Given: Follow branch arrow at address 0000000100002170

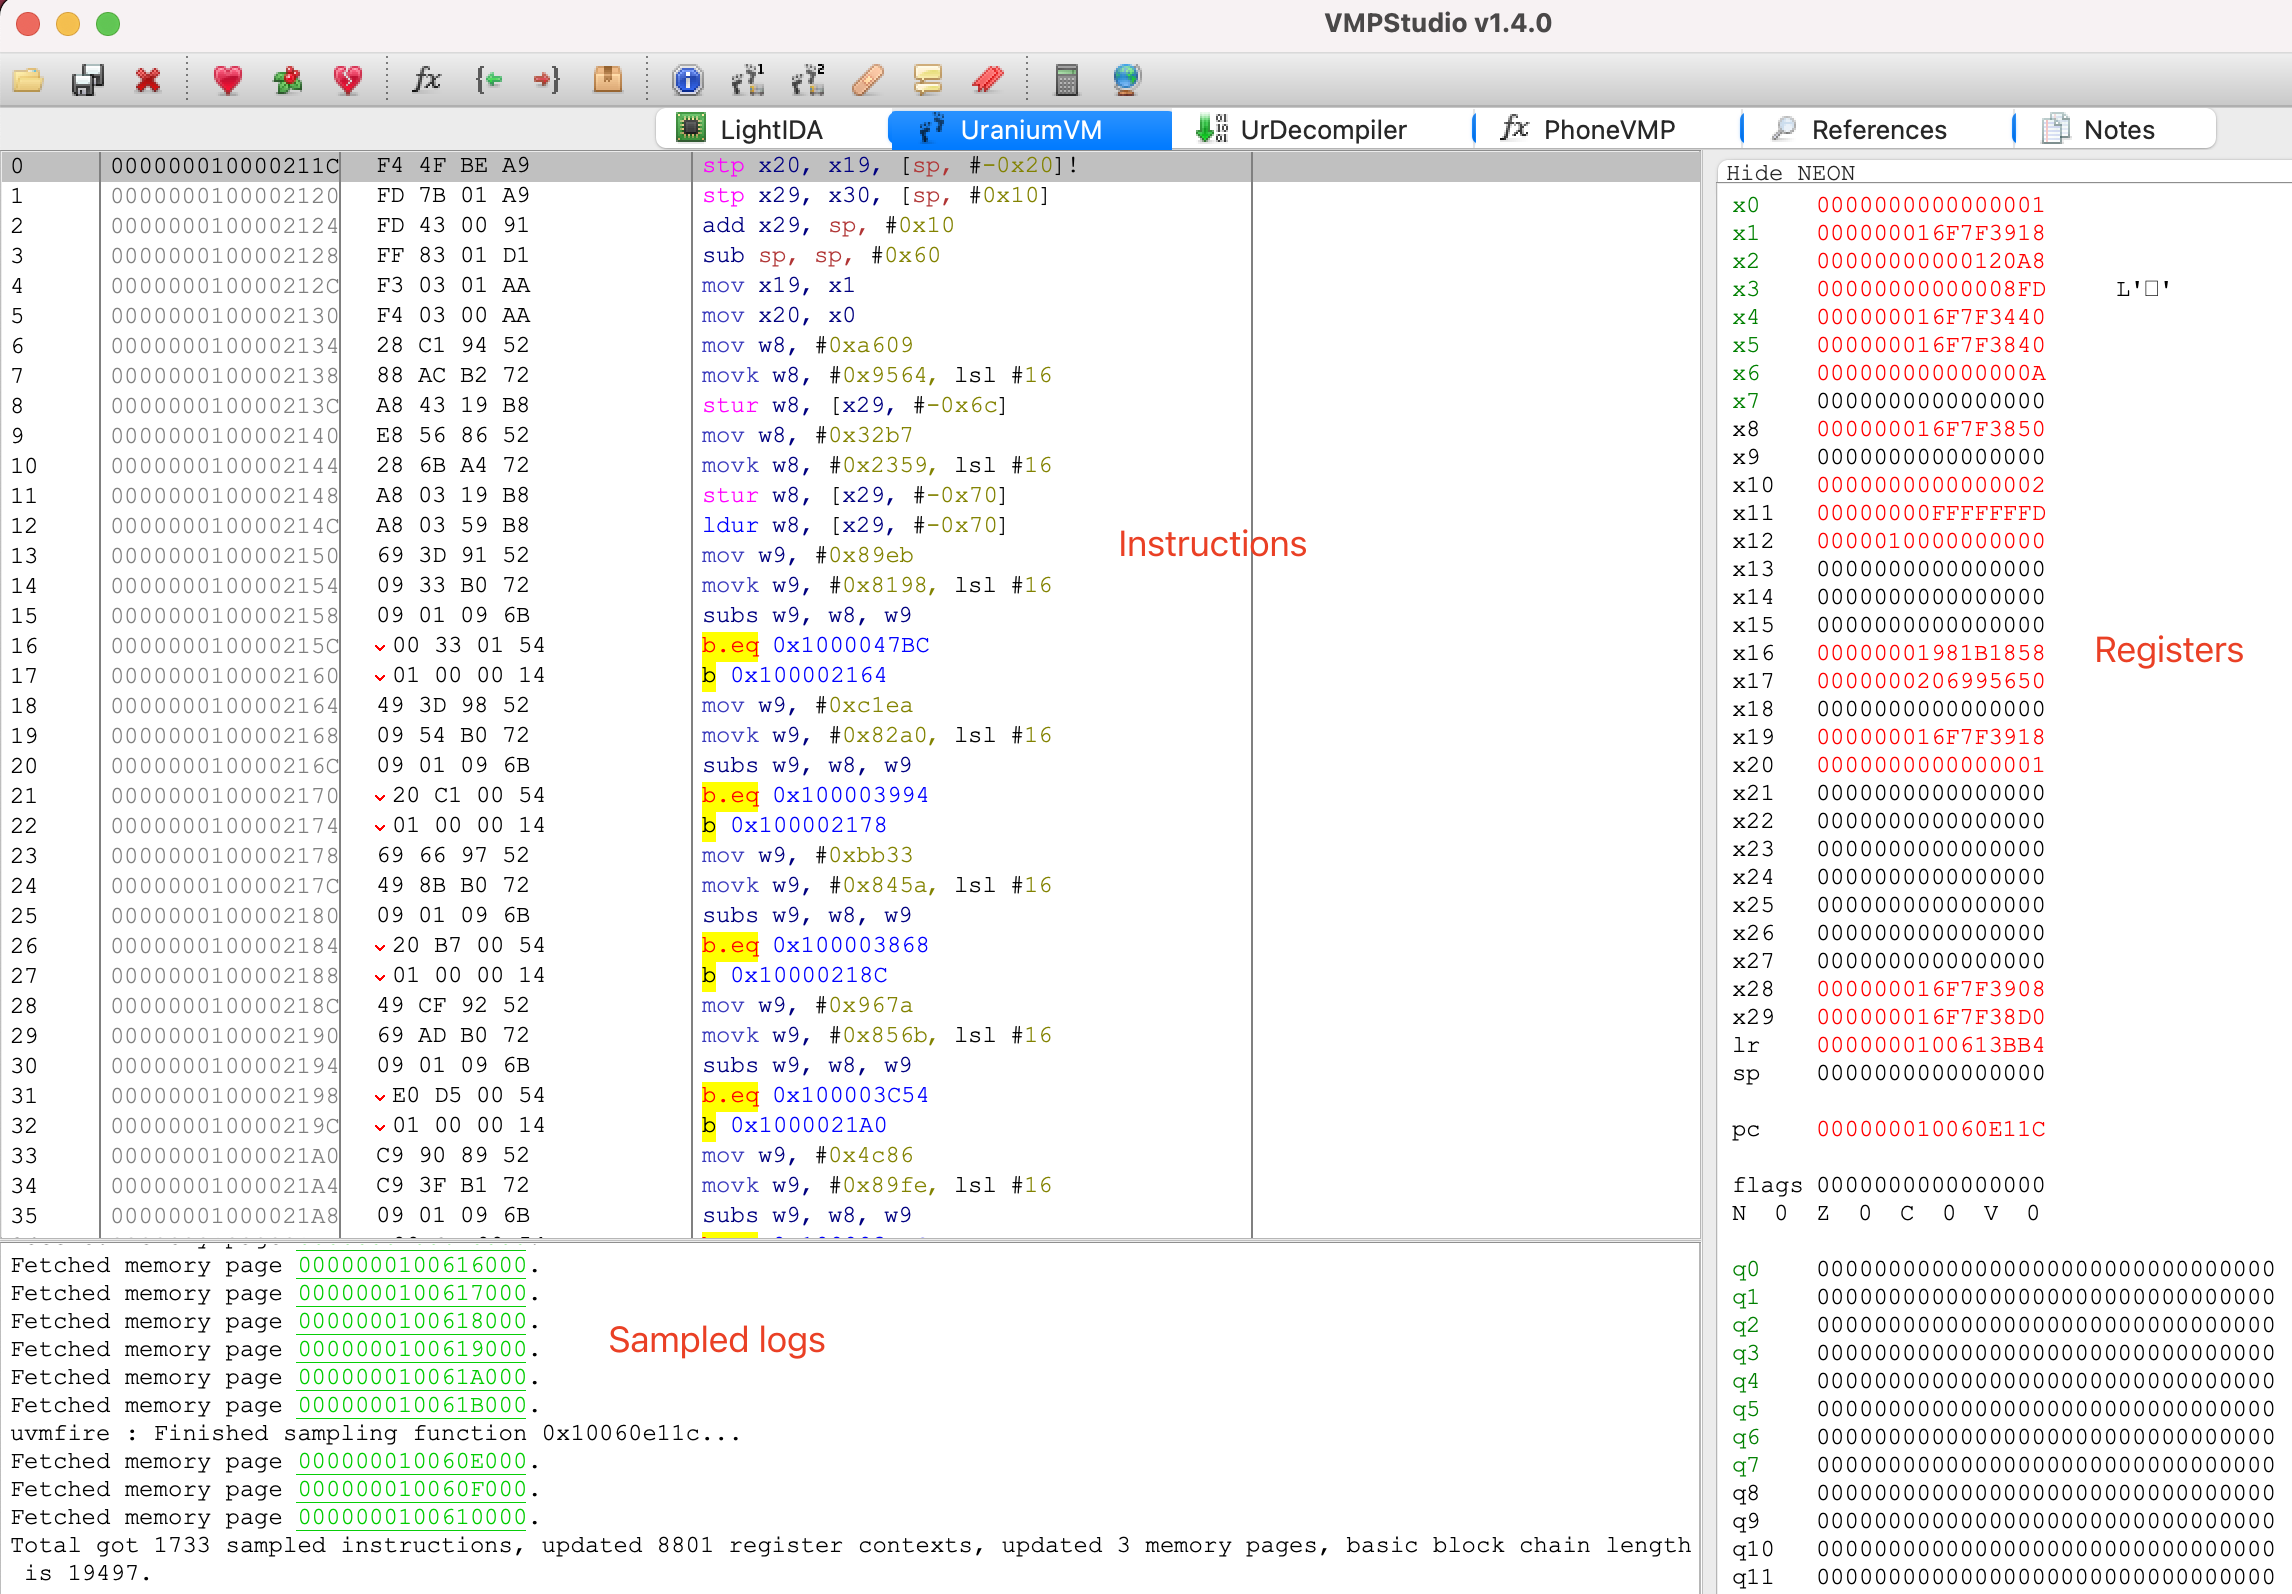Looking at the screenshot, I should click(380, 797).
